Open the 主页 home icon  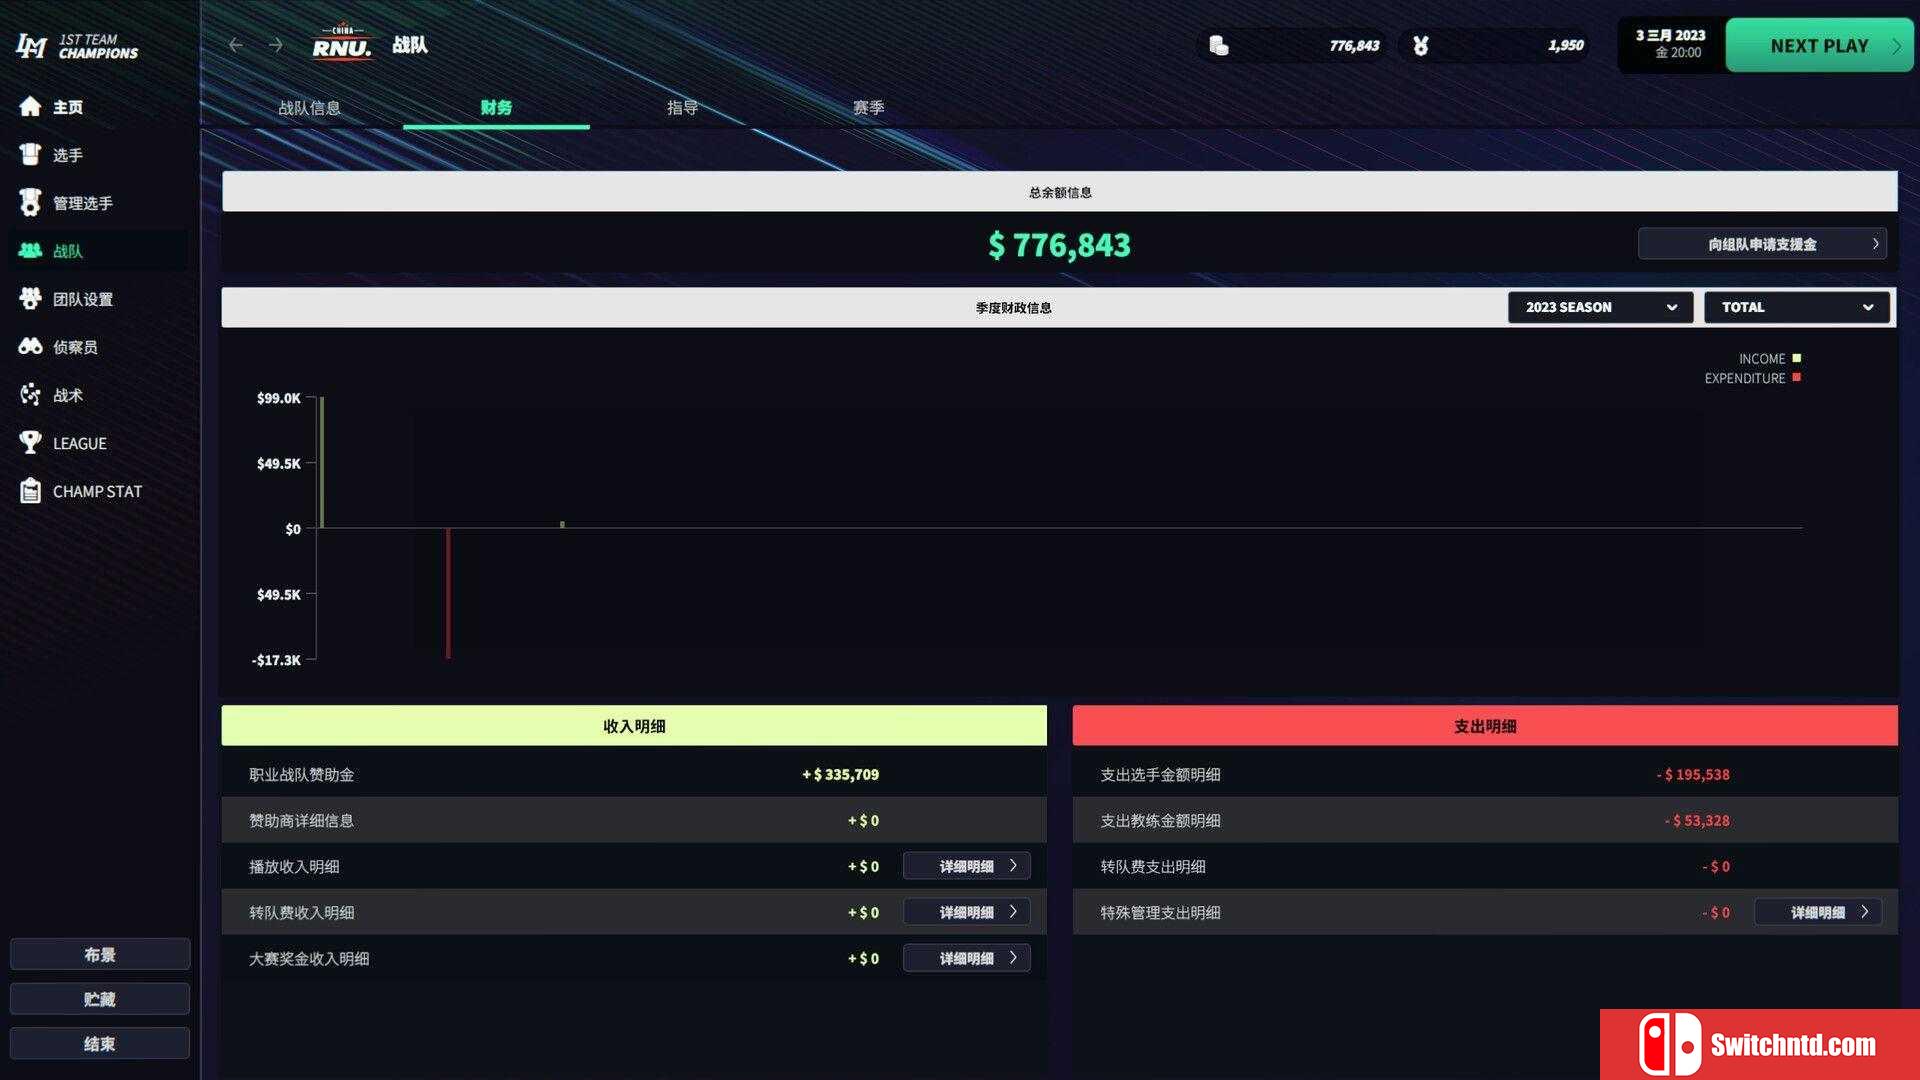click(30, 107)
